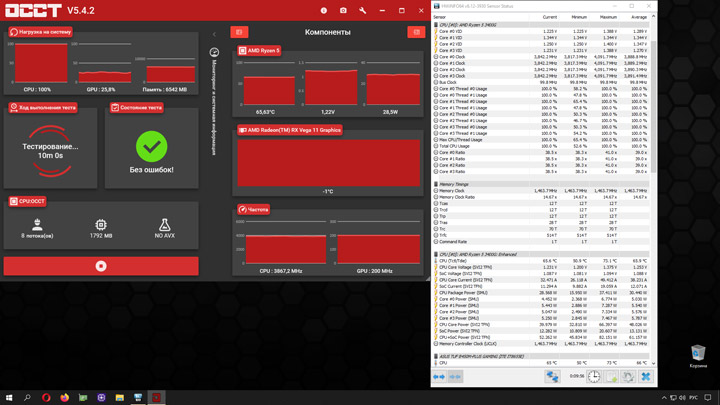The height and width of the screenshot is (405, 720).
Task: Open File Explorer from the taskbar
Action: (x=119, y=397)
